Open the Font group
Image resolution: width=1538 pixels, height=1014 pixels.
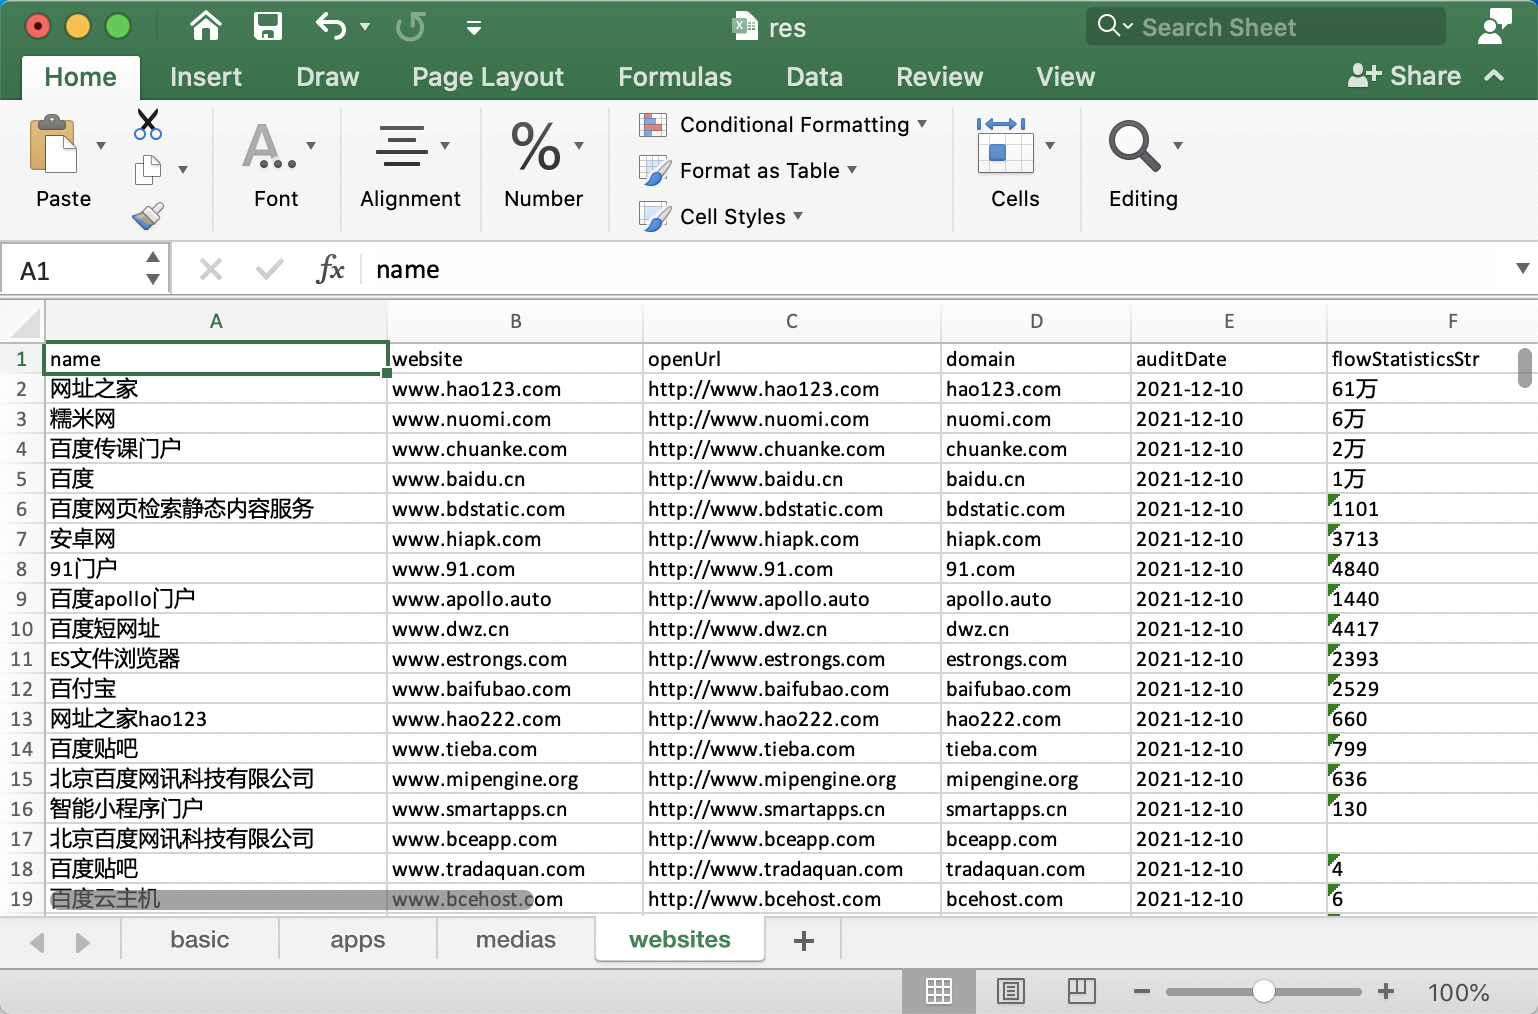pyautogui.click(x=276, y=165)
